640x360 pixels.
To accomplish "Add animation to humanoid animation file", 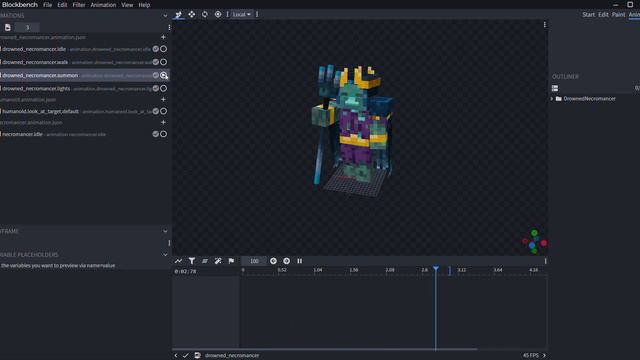I will click(x=163, y=99).
